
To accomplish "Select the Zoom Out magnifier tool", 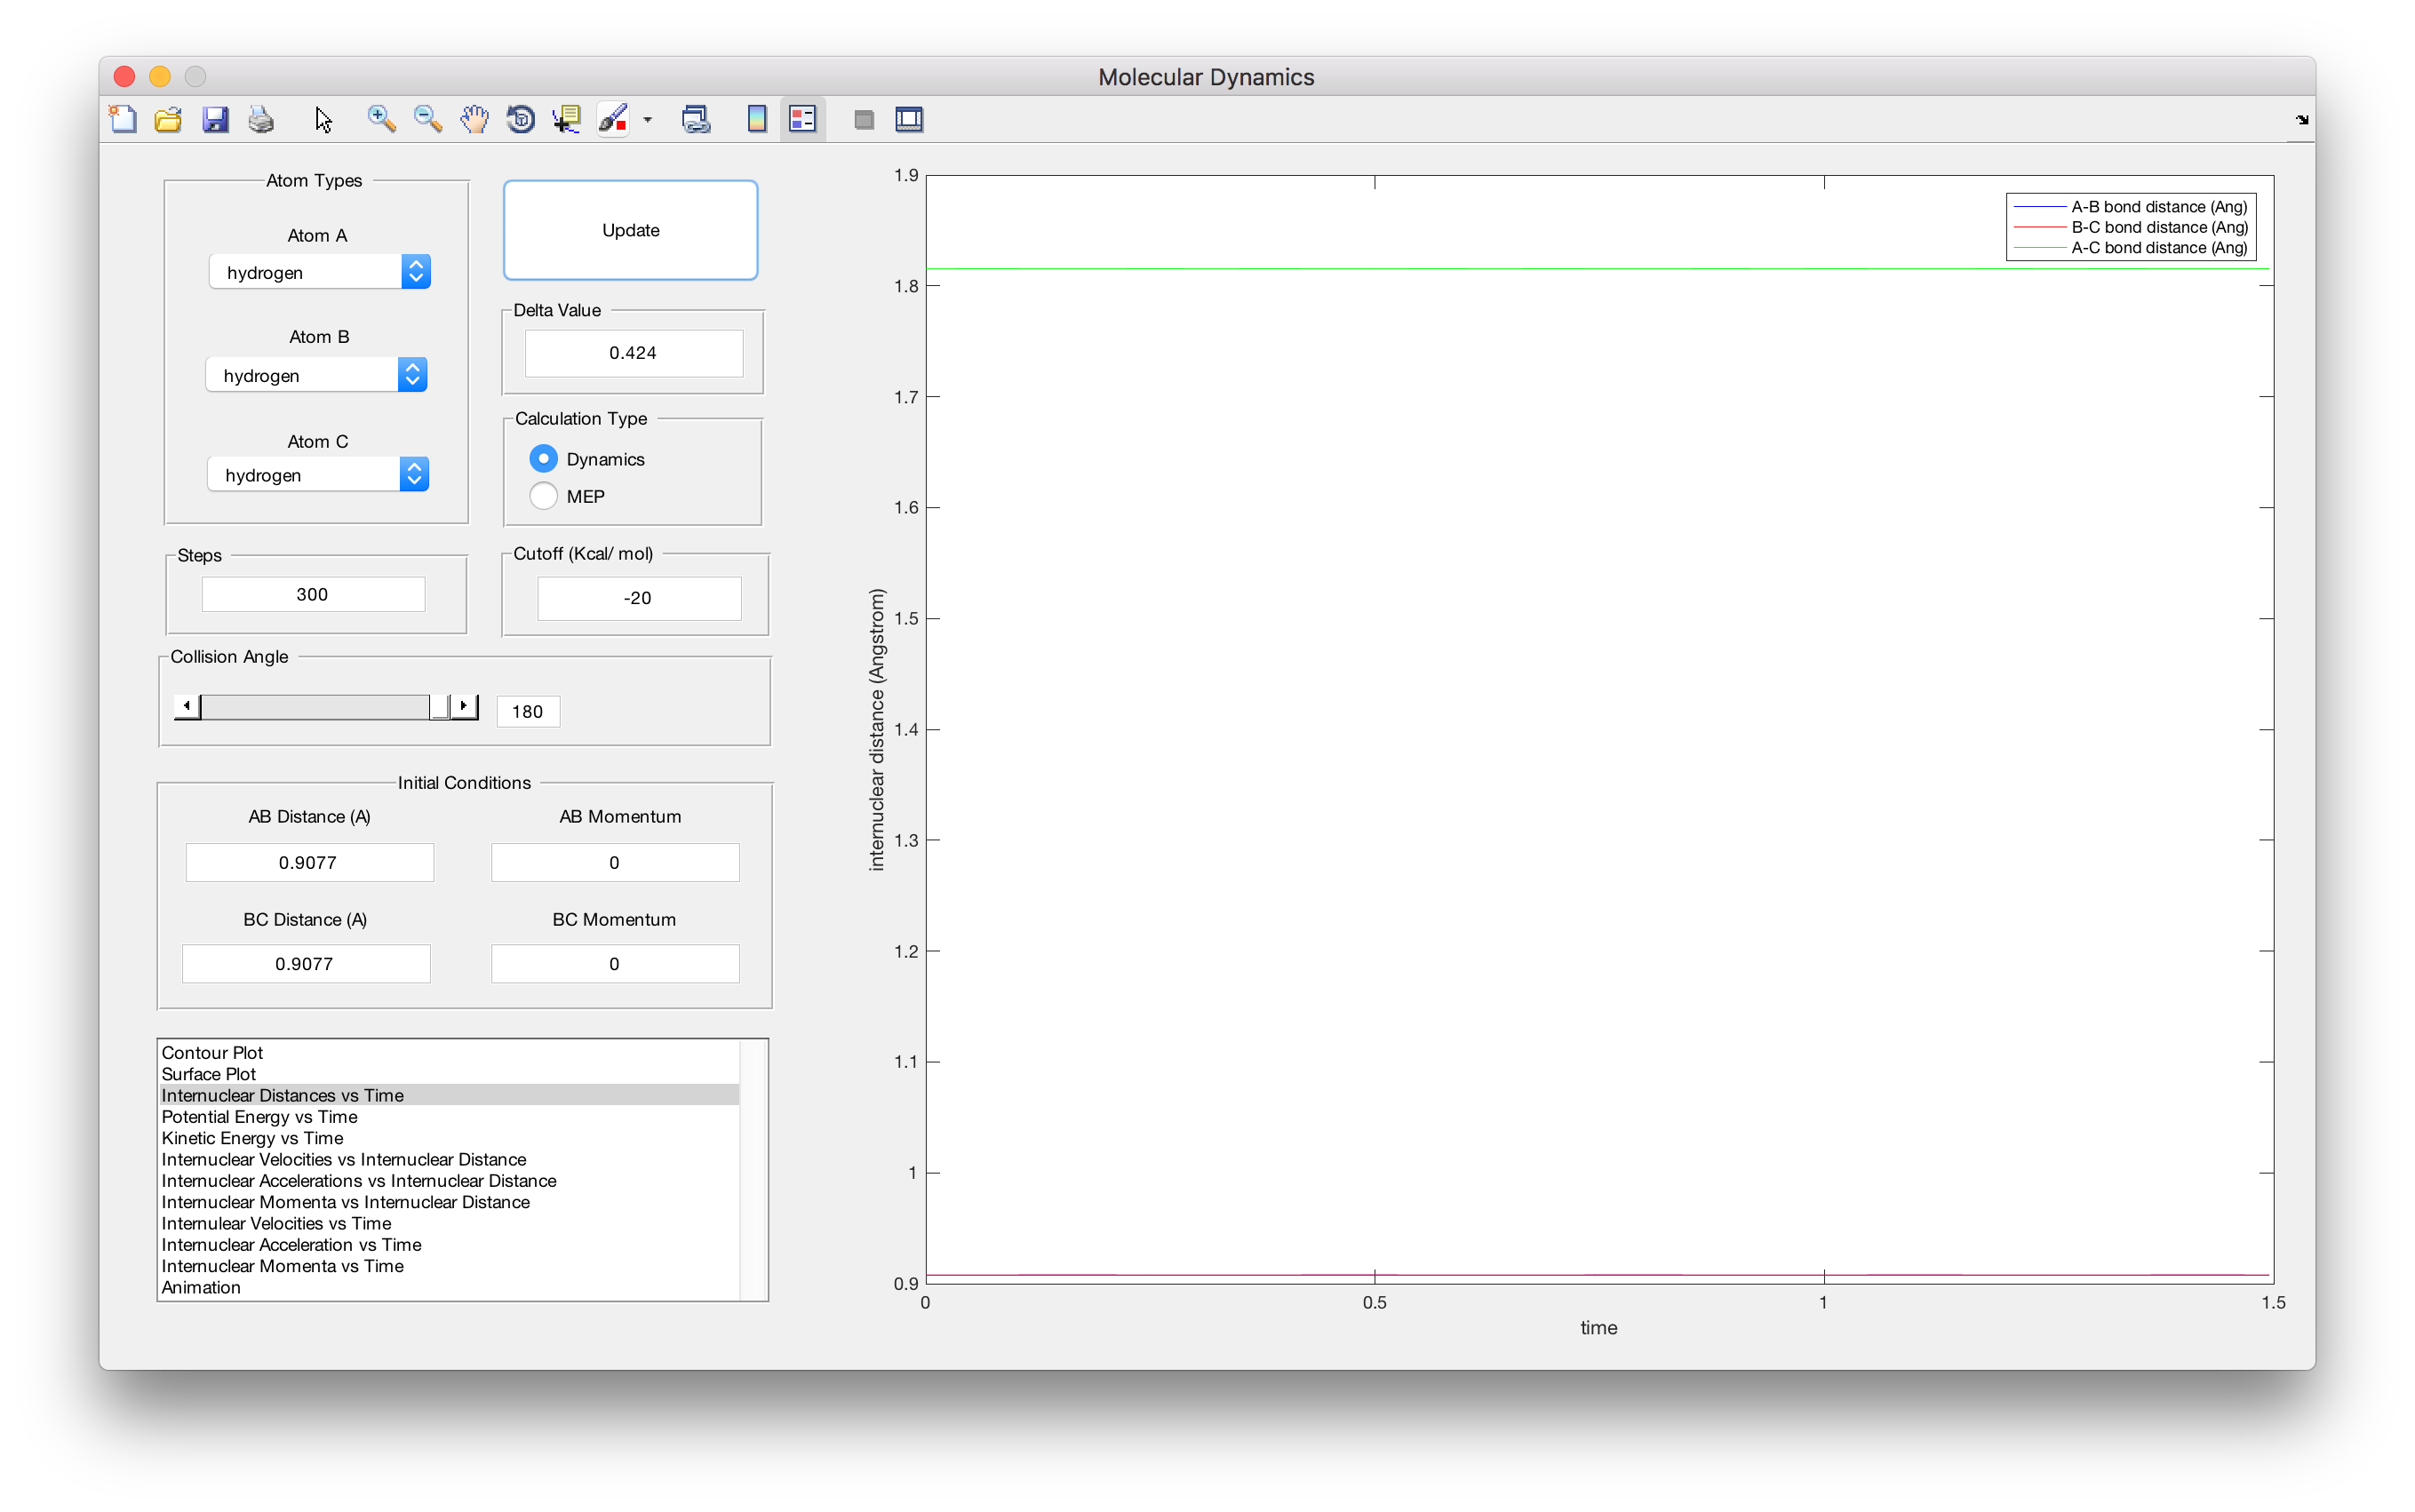I will coord(428,120).
